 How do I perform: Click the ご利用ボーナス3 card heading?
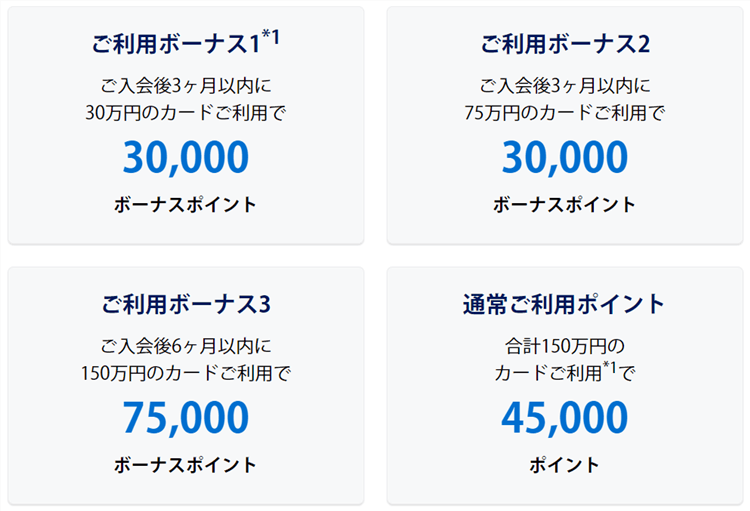coord(186,304)
